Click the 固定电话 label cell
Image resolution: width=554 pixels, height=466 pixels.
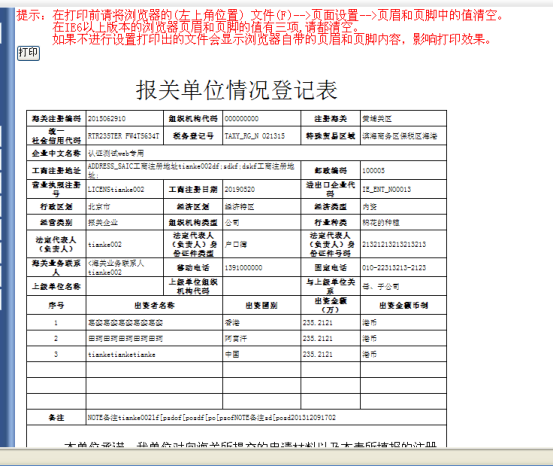[x=331, y=267]
